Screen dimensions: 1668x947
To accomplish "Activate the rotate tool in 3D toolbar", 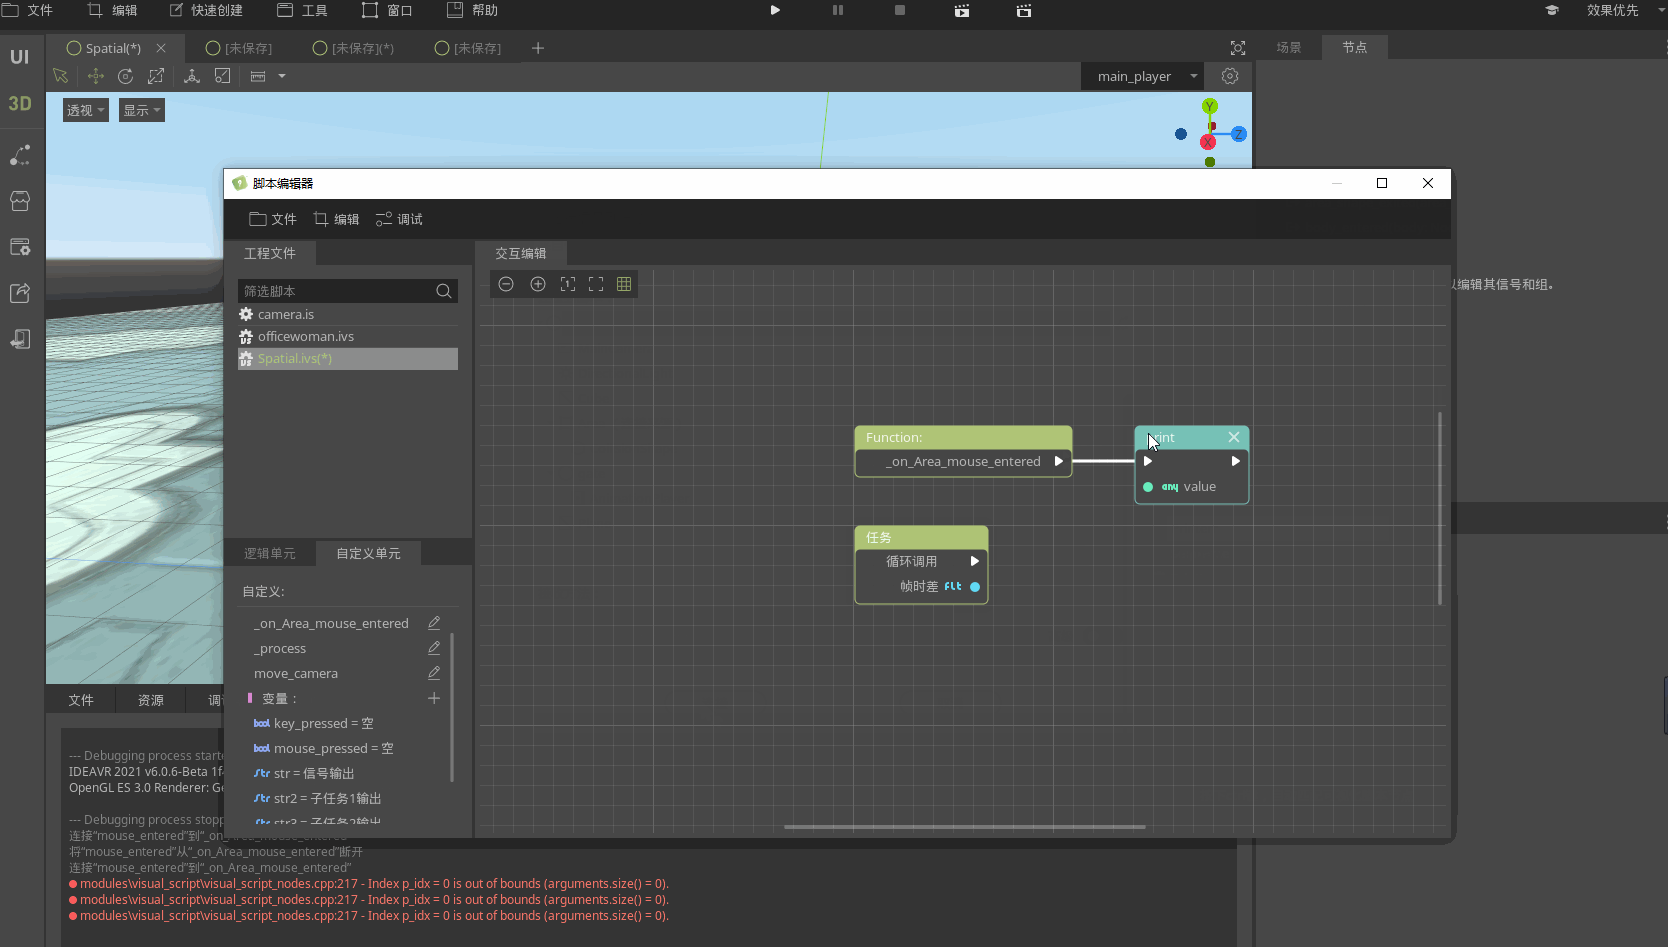I will 125,76.
